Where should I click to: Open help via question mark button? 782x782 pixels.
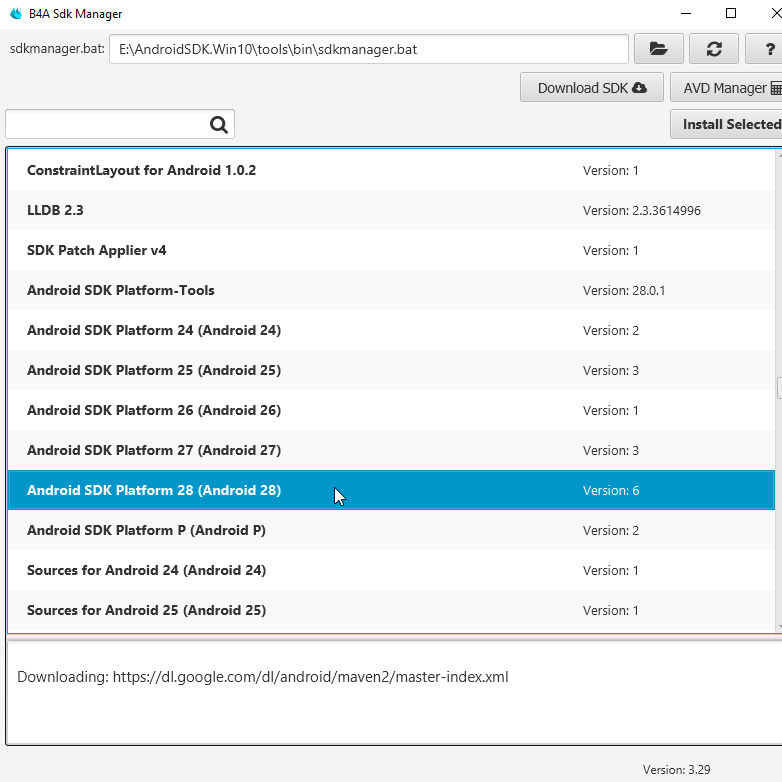pyautogui.click(x=766, y=48)
